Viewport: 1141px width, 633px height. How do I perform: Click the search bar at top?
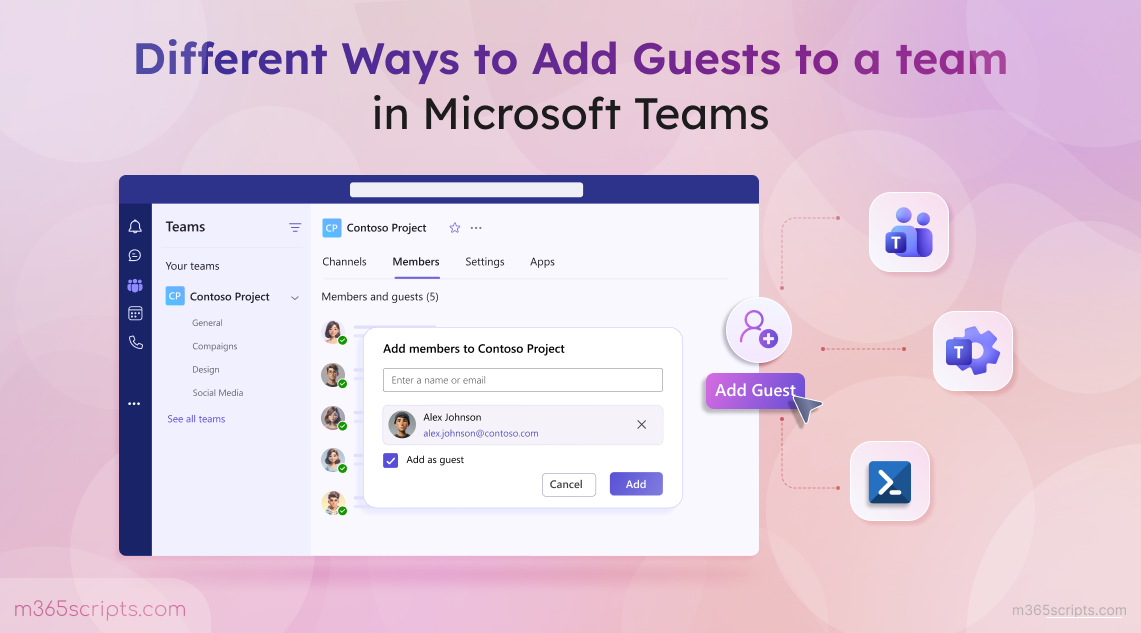click(466, 190)
